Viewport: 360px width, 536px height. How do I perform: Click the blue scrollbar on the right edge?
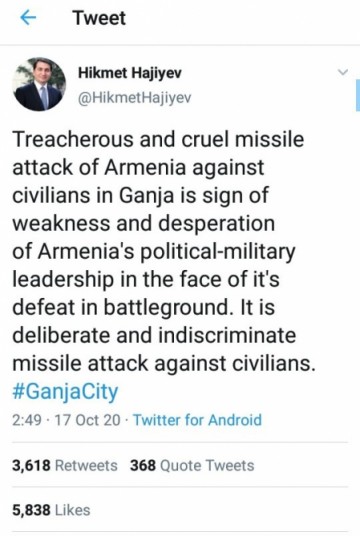[x=358, y=95]
